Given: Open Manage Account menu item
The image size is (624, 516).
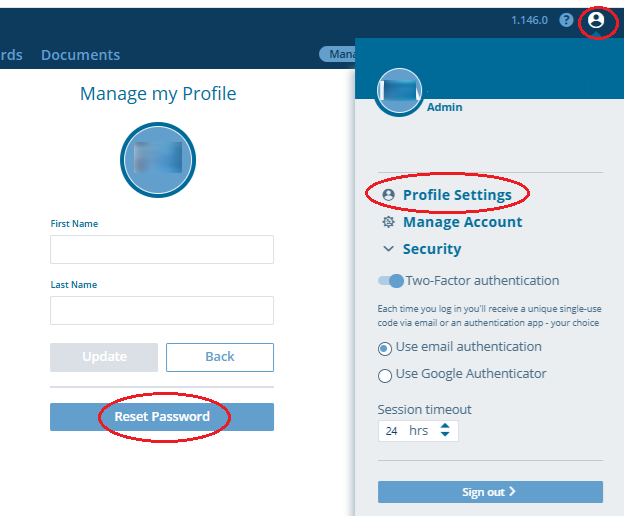Looking at the screenshot, I should pos(462,222).
